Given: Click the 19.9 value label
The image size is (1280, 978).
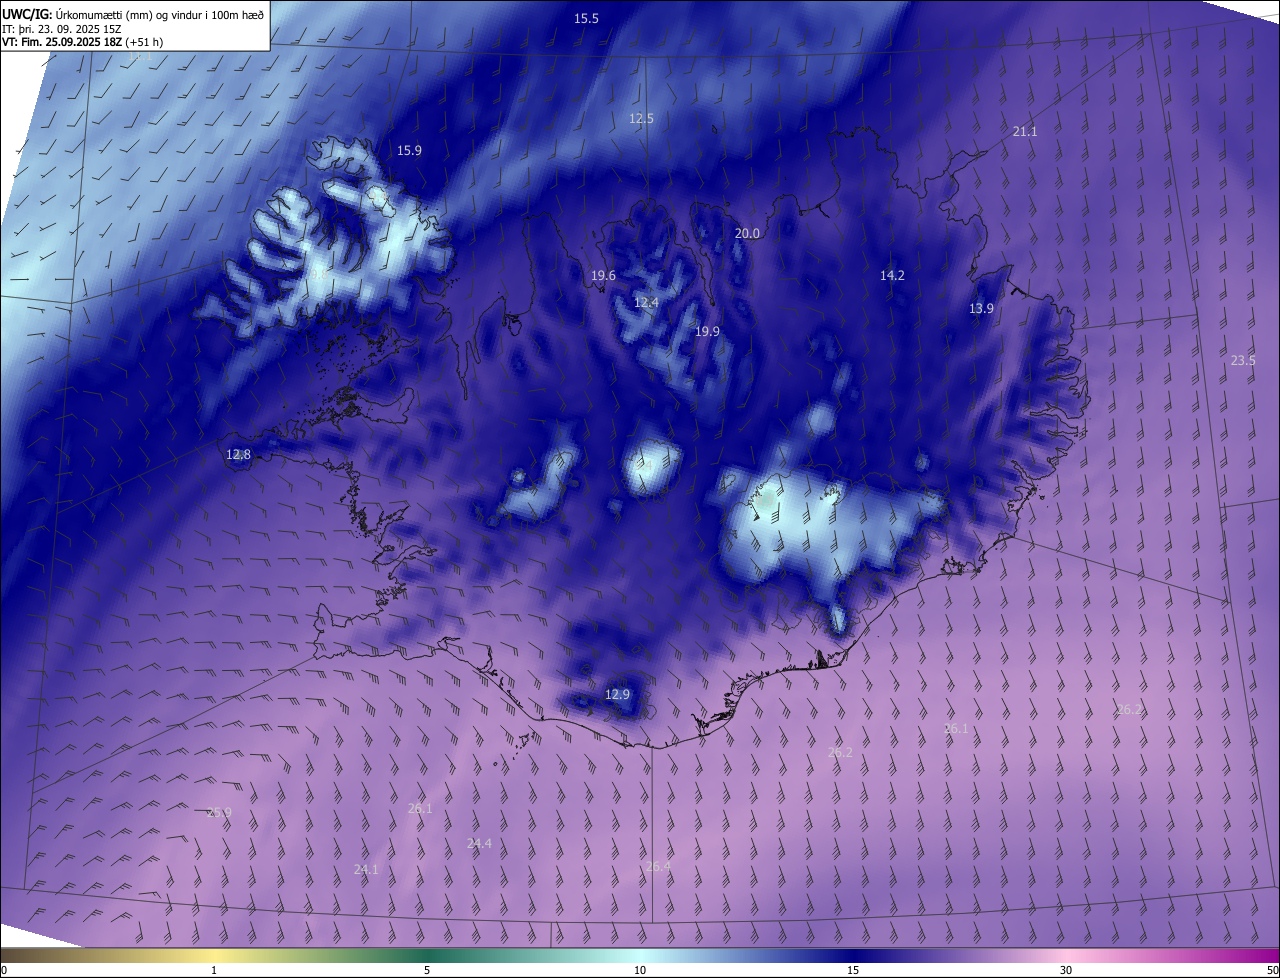Looking at the screenshot, I should click(707, 331).
